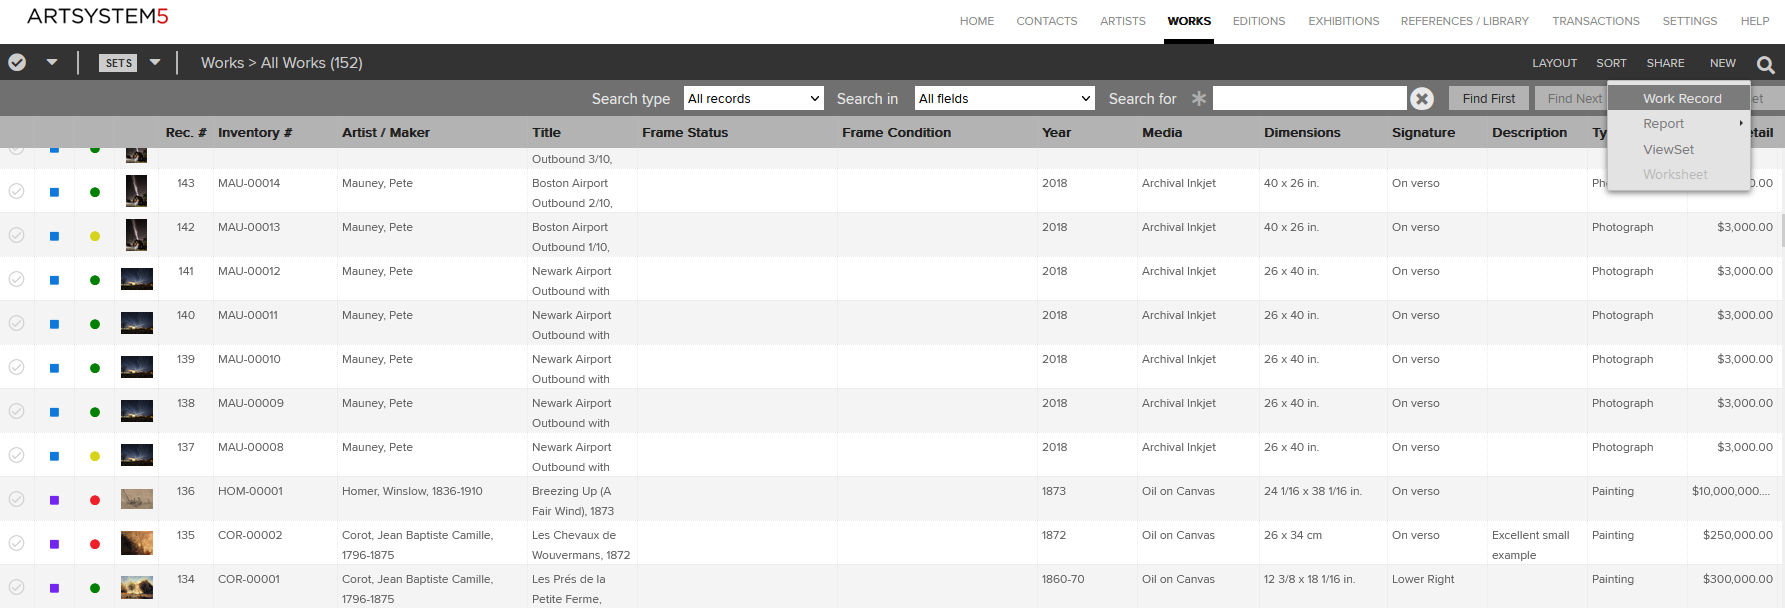Toggle selection checkmark for record 135
The image size is (1785, 608).
tap(17, 543)
